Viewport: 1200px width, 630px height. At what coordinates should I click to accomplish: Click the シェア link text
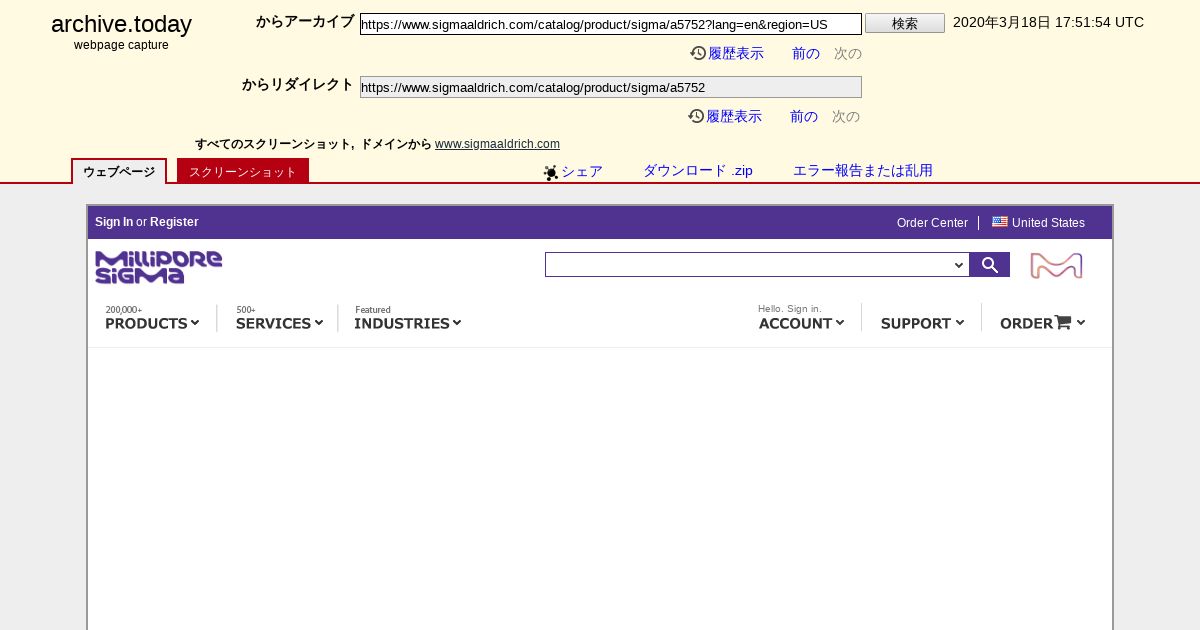pos(582,171)
